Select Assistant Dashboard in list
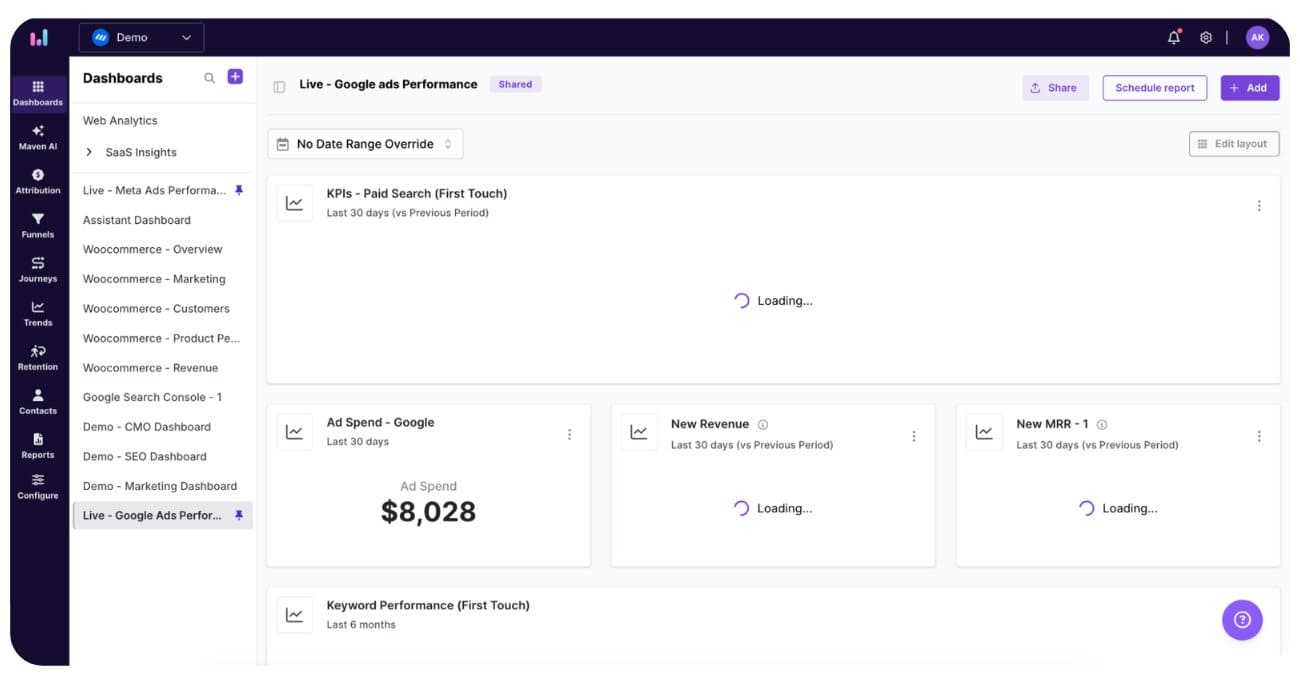 tap(136, 220)
